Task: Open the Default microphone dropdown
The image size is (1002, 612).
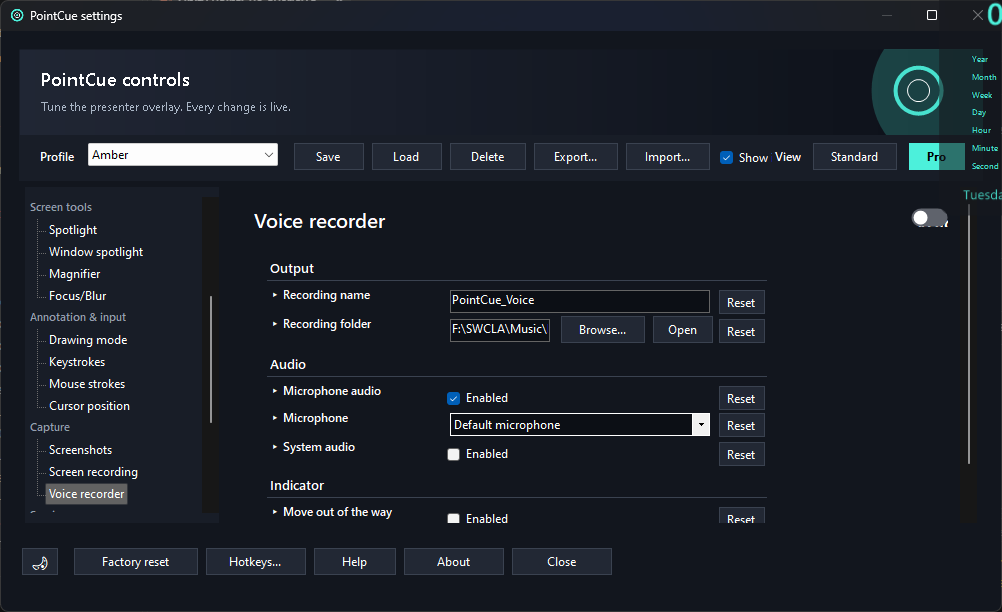Action: (x=580, y=425)
